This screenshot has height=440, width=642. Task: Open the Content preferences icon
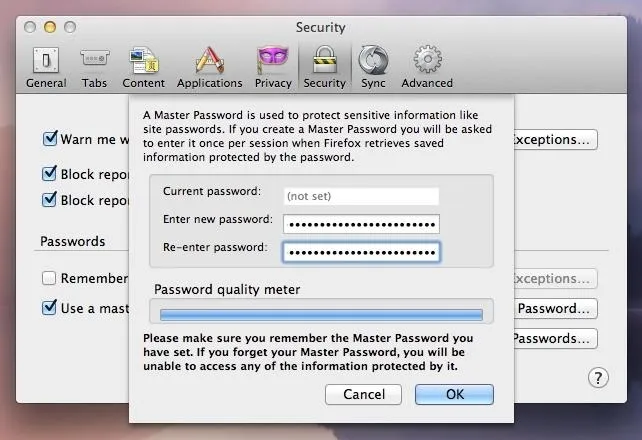click(x=144, y=60)
